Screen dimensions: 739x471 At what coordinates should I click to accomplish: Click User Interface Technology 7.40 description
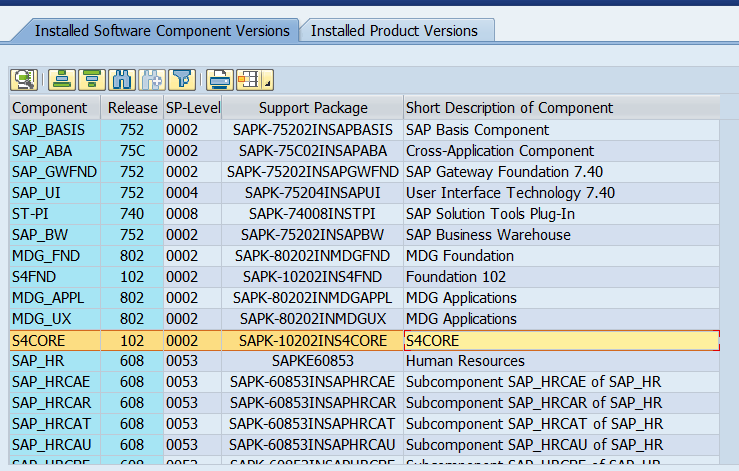click(561, 193)
